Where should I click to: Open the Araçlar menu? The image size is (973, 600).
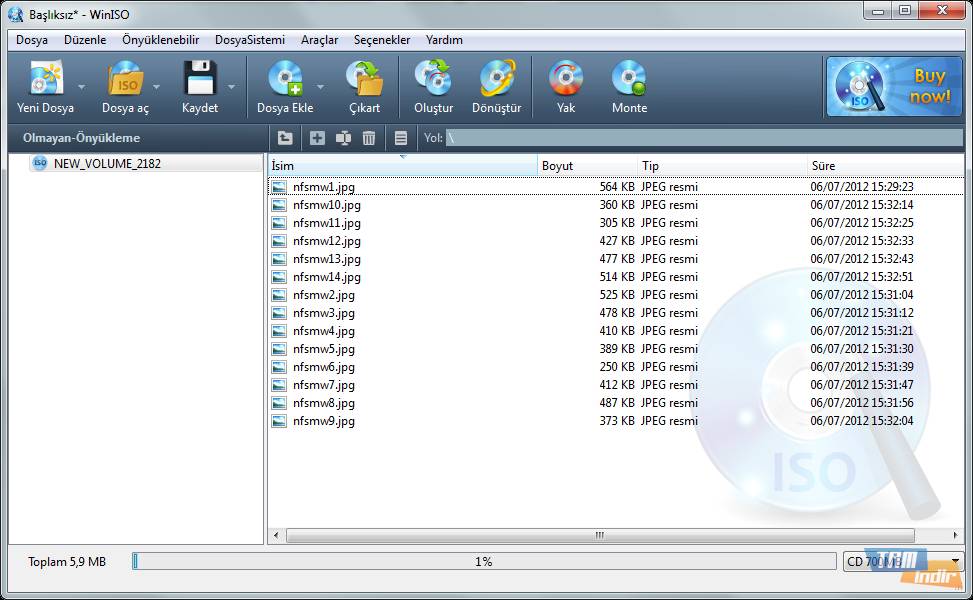click(x=319, y=40)
